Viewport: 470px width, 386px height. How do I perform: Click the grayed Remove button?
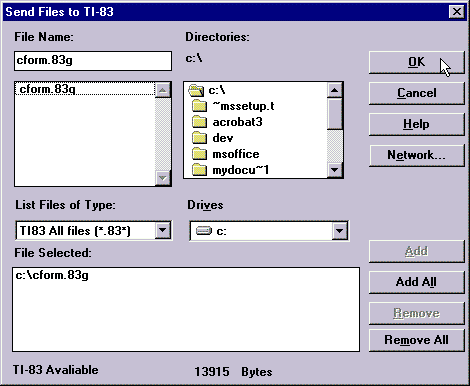[x=416, y=313]
